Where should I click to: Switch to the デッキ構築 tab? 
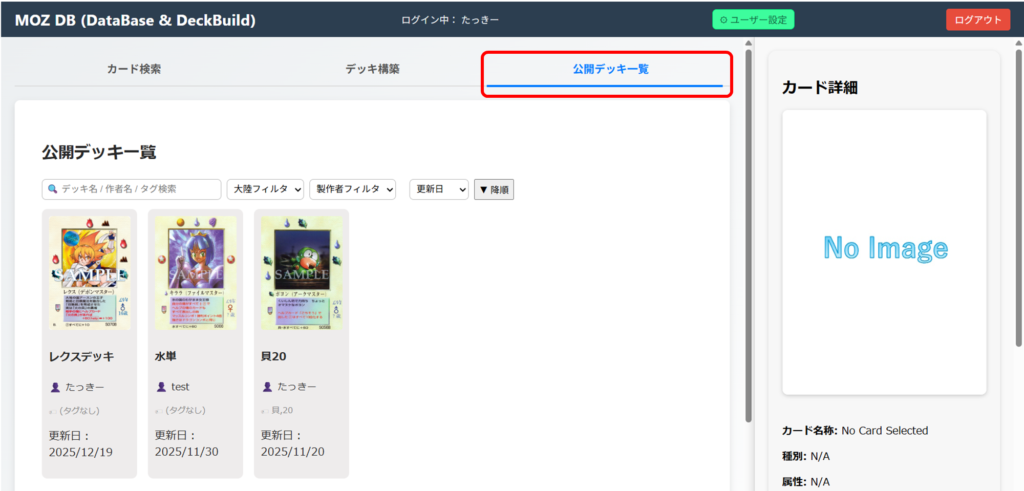[x=372, y=69]
